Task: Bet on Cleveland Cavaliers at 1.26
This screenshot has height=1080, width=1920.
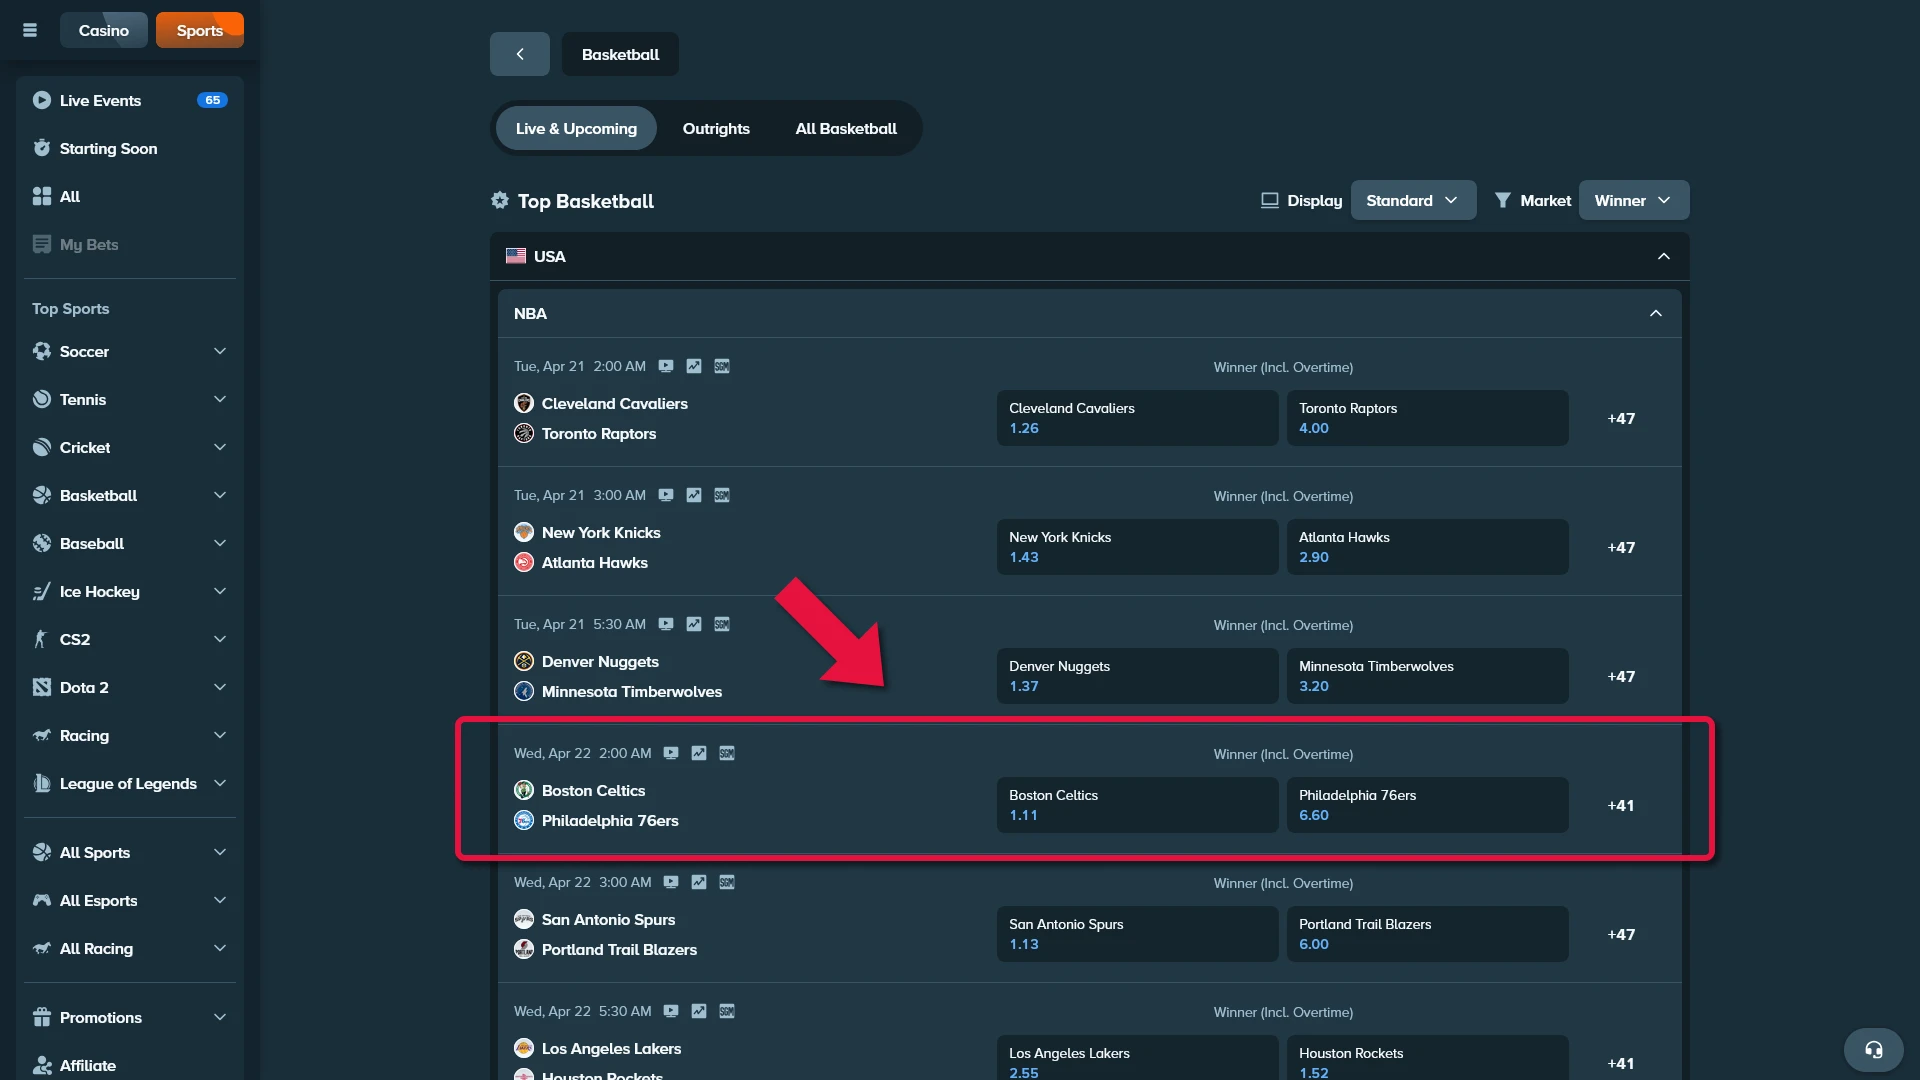Action: [1138, 418]
